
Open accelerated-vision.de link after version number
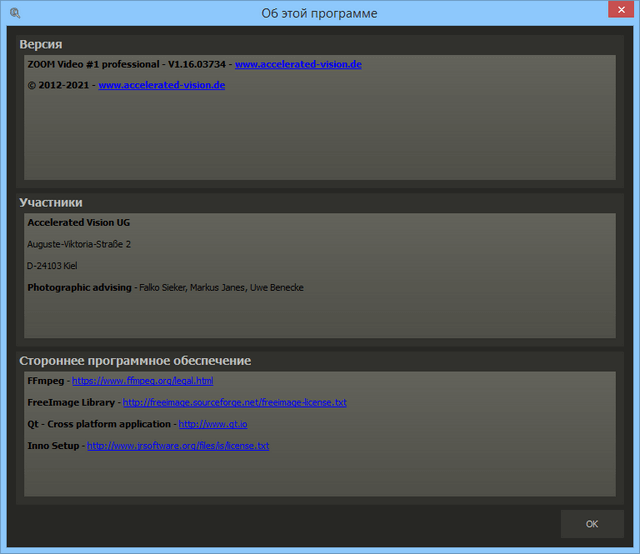click(x=298, y=65)
